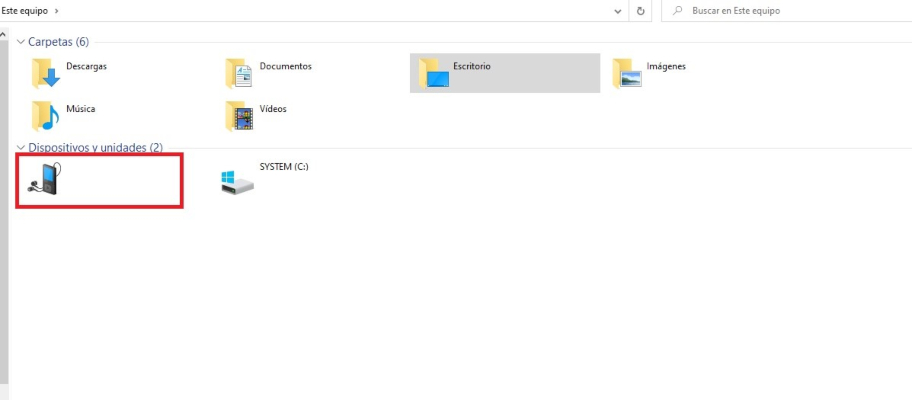912x400 pixels.
Task: Select the Escritorio folder icon
Action: coord(433,73)
